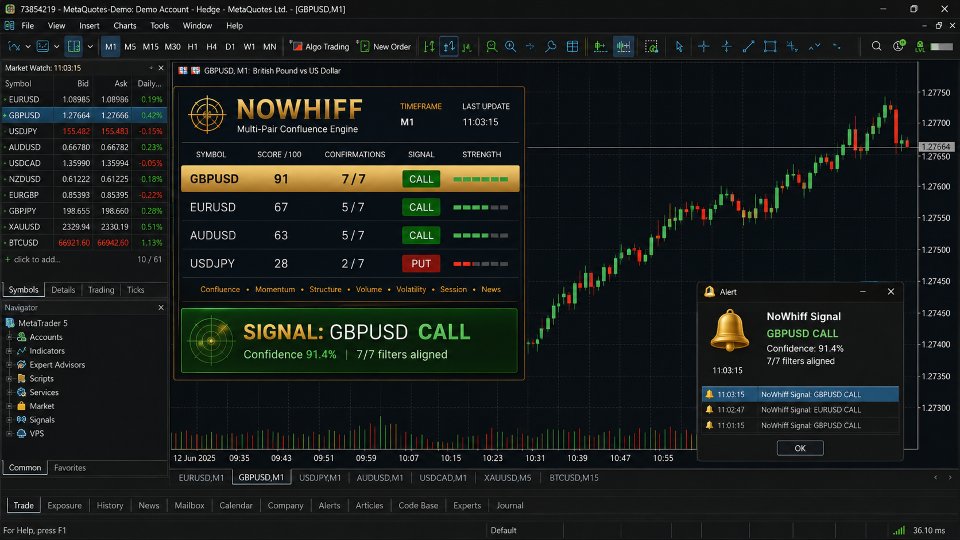Click CALL signal button for AUDUSD
The image size is (960, 540).
click(x=421, y=235)
